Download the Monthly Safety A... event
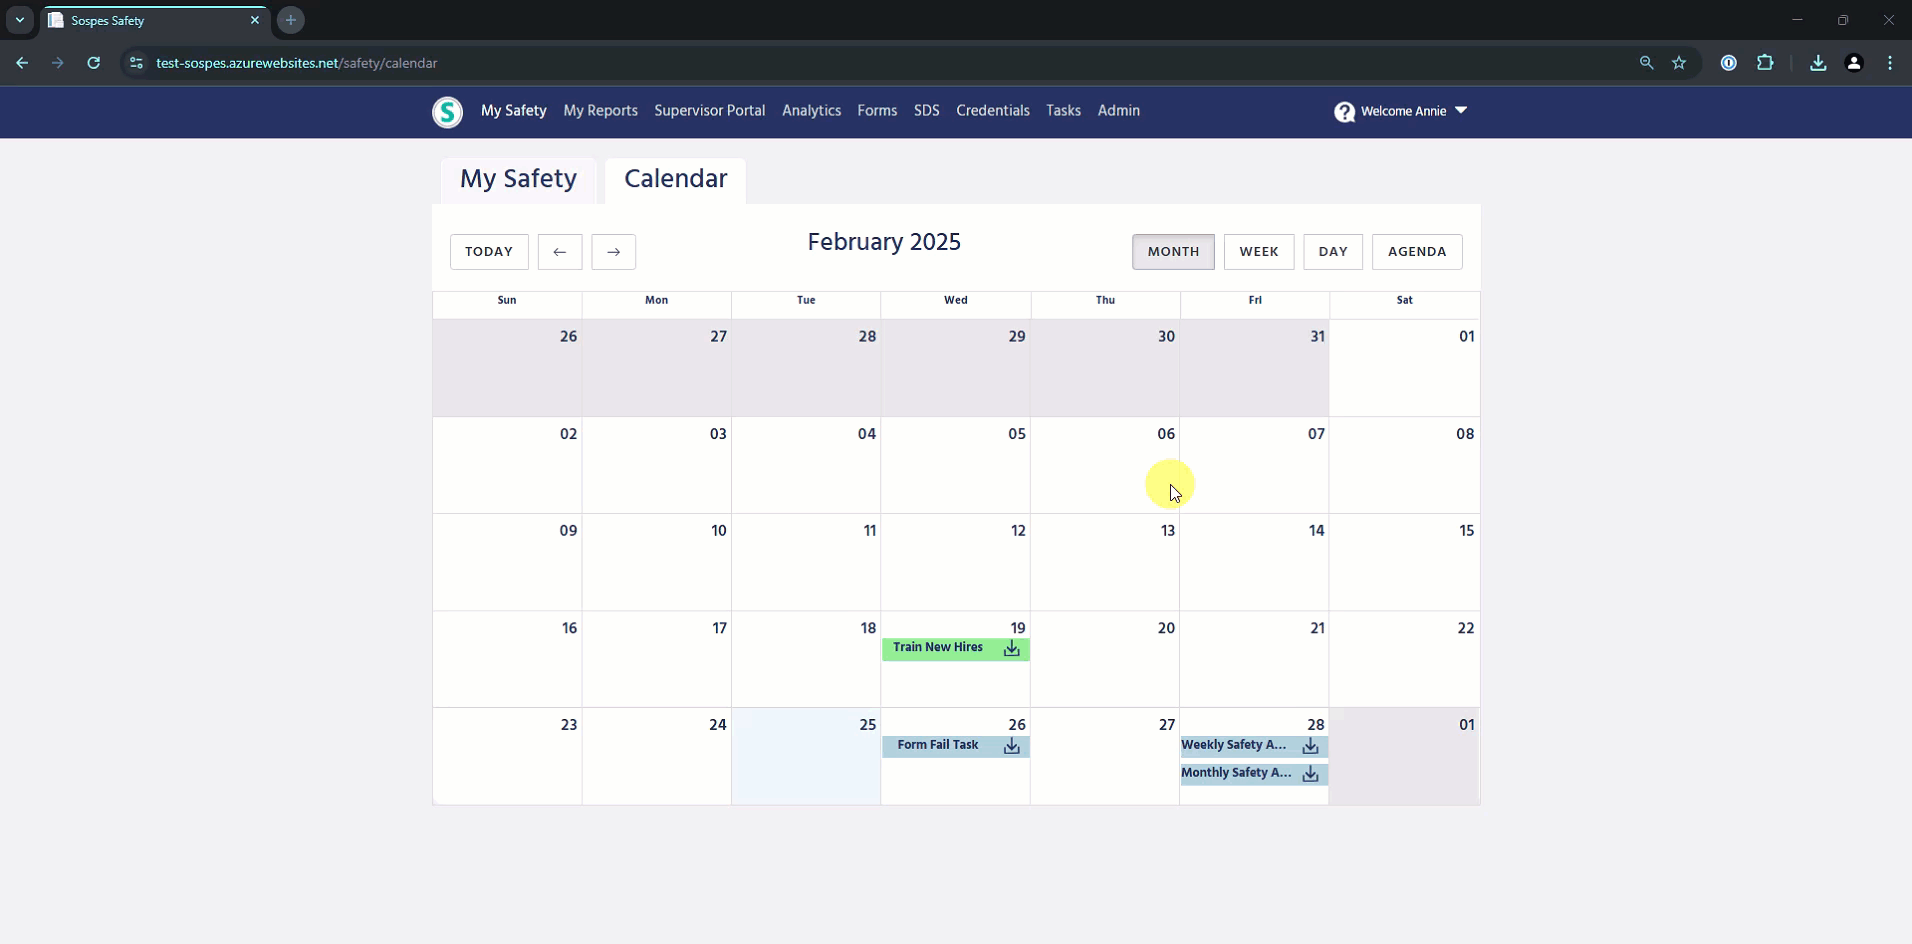The height and width of the screenshot is (944, 1912). point(1310,774)
